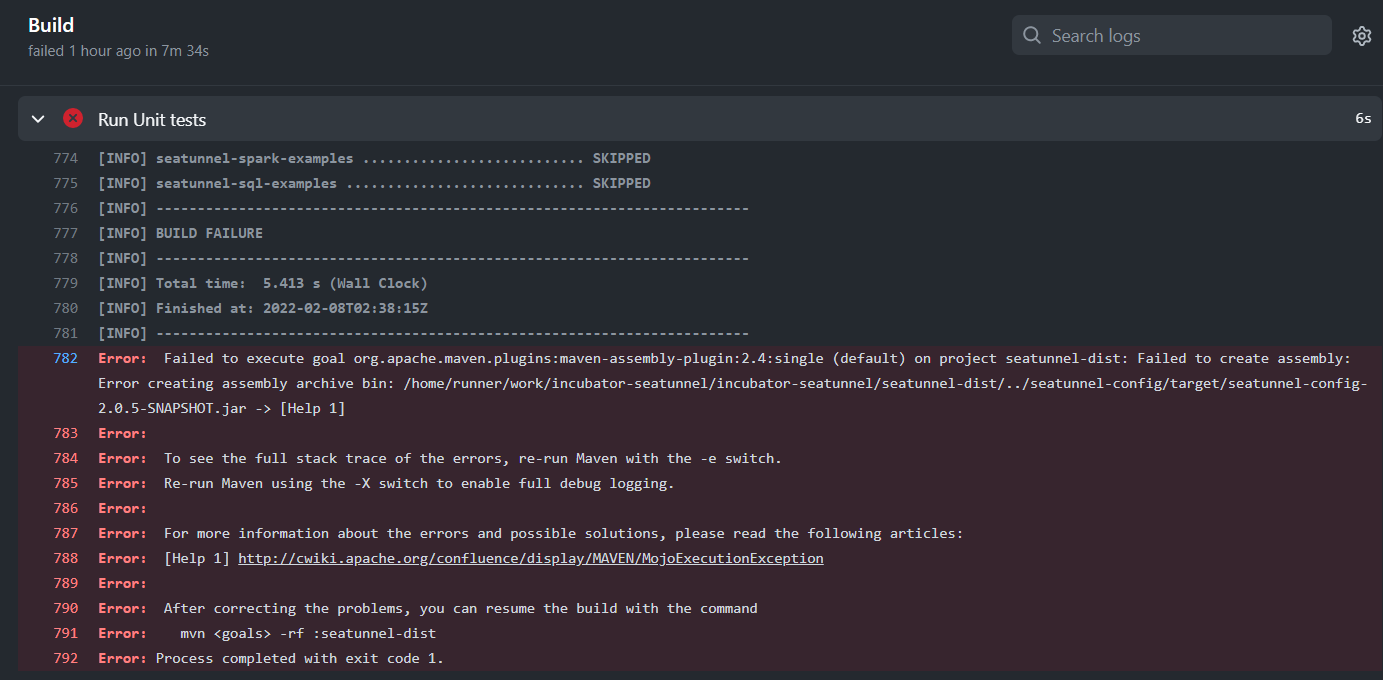
Task: Click 'For more information about the errors' line
Action: [x=563, y=533]
